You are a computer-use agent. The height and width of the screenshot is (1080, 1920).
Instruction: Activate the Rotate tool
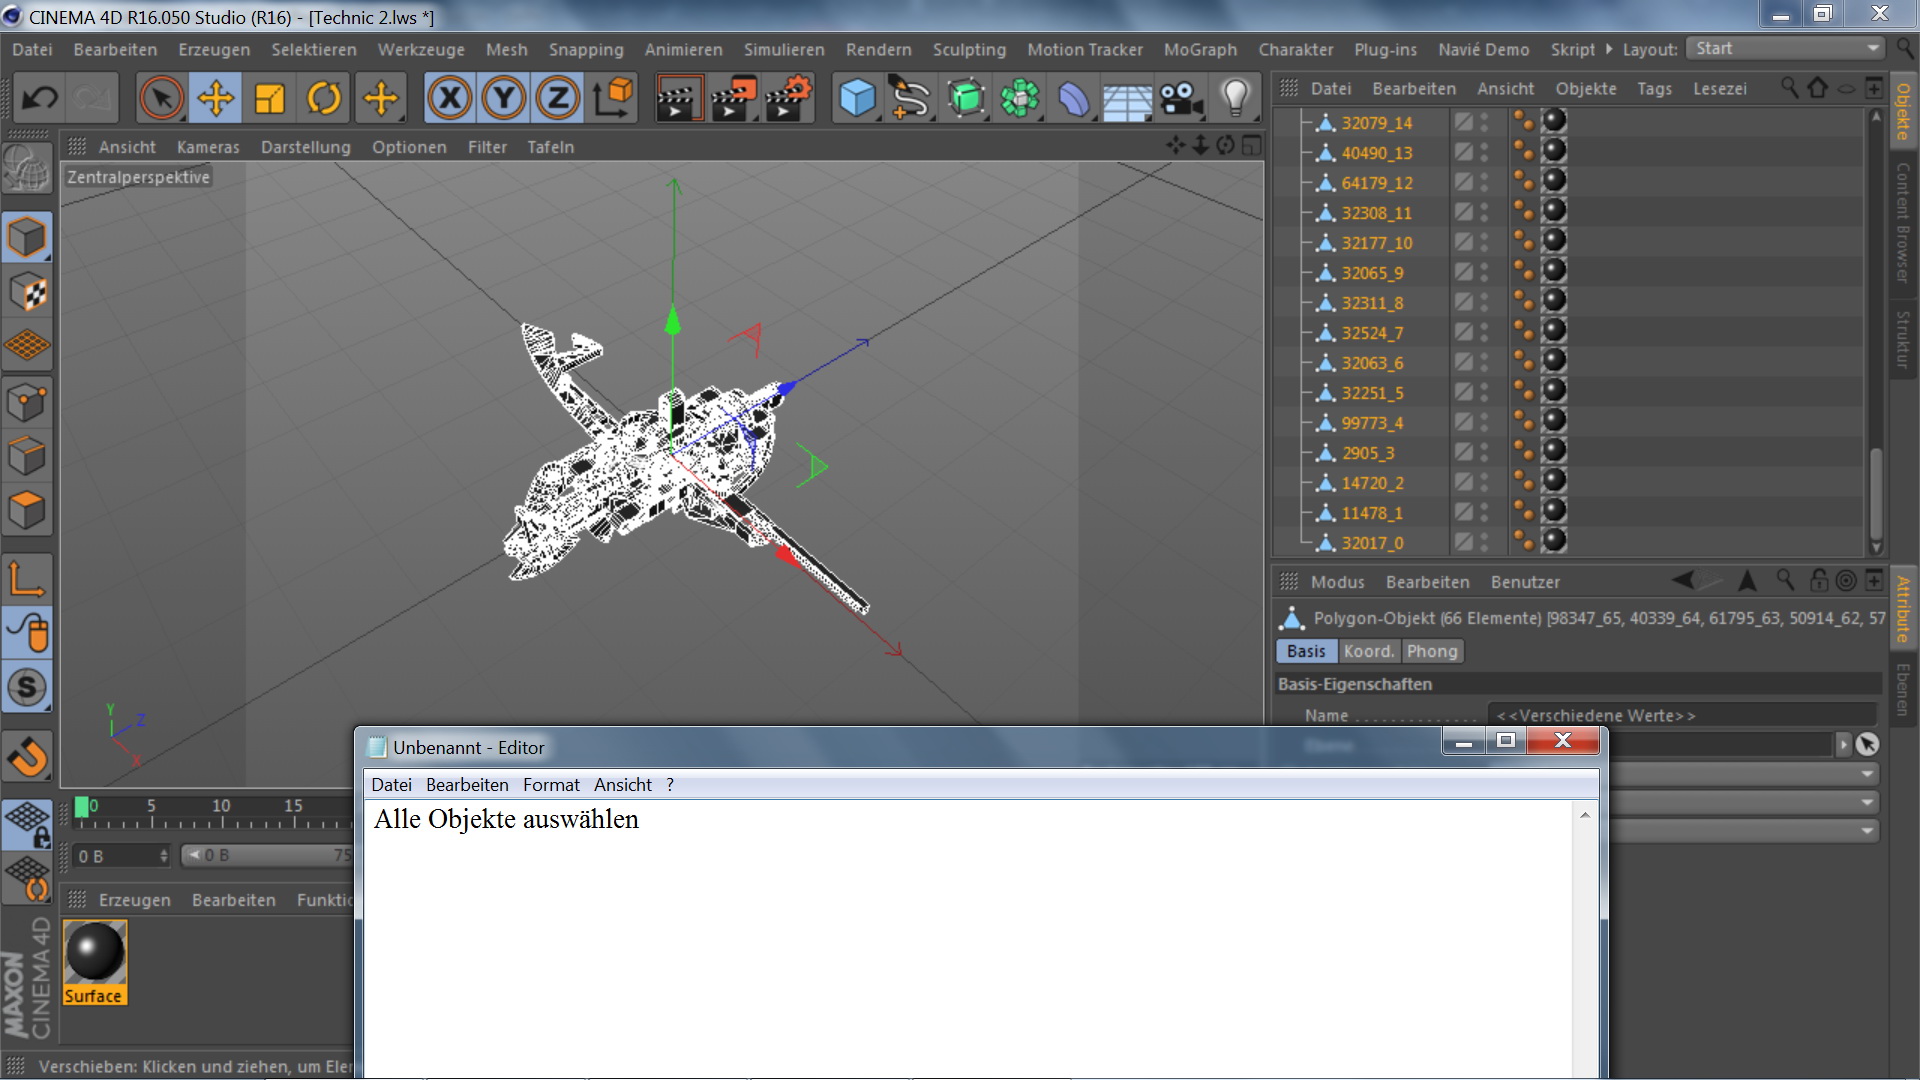click(x=324, y=98)
